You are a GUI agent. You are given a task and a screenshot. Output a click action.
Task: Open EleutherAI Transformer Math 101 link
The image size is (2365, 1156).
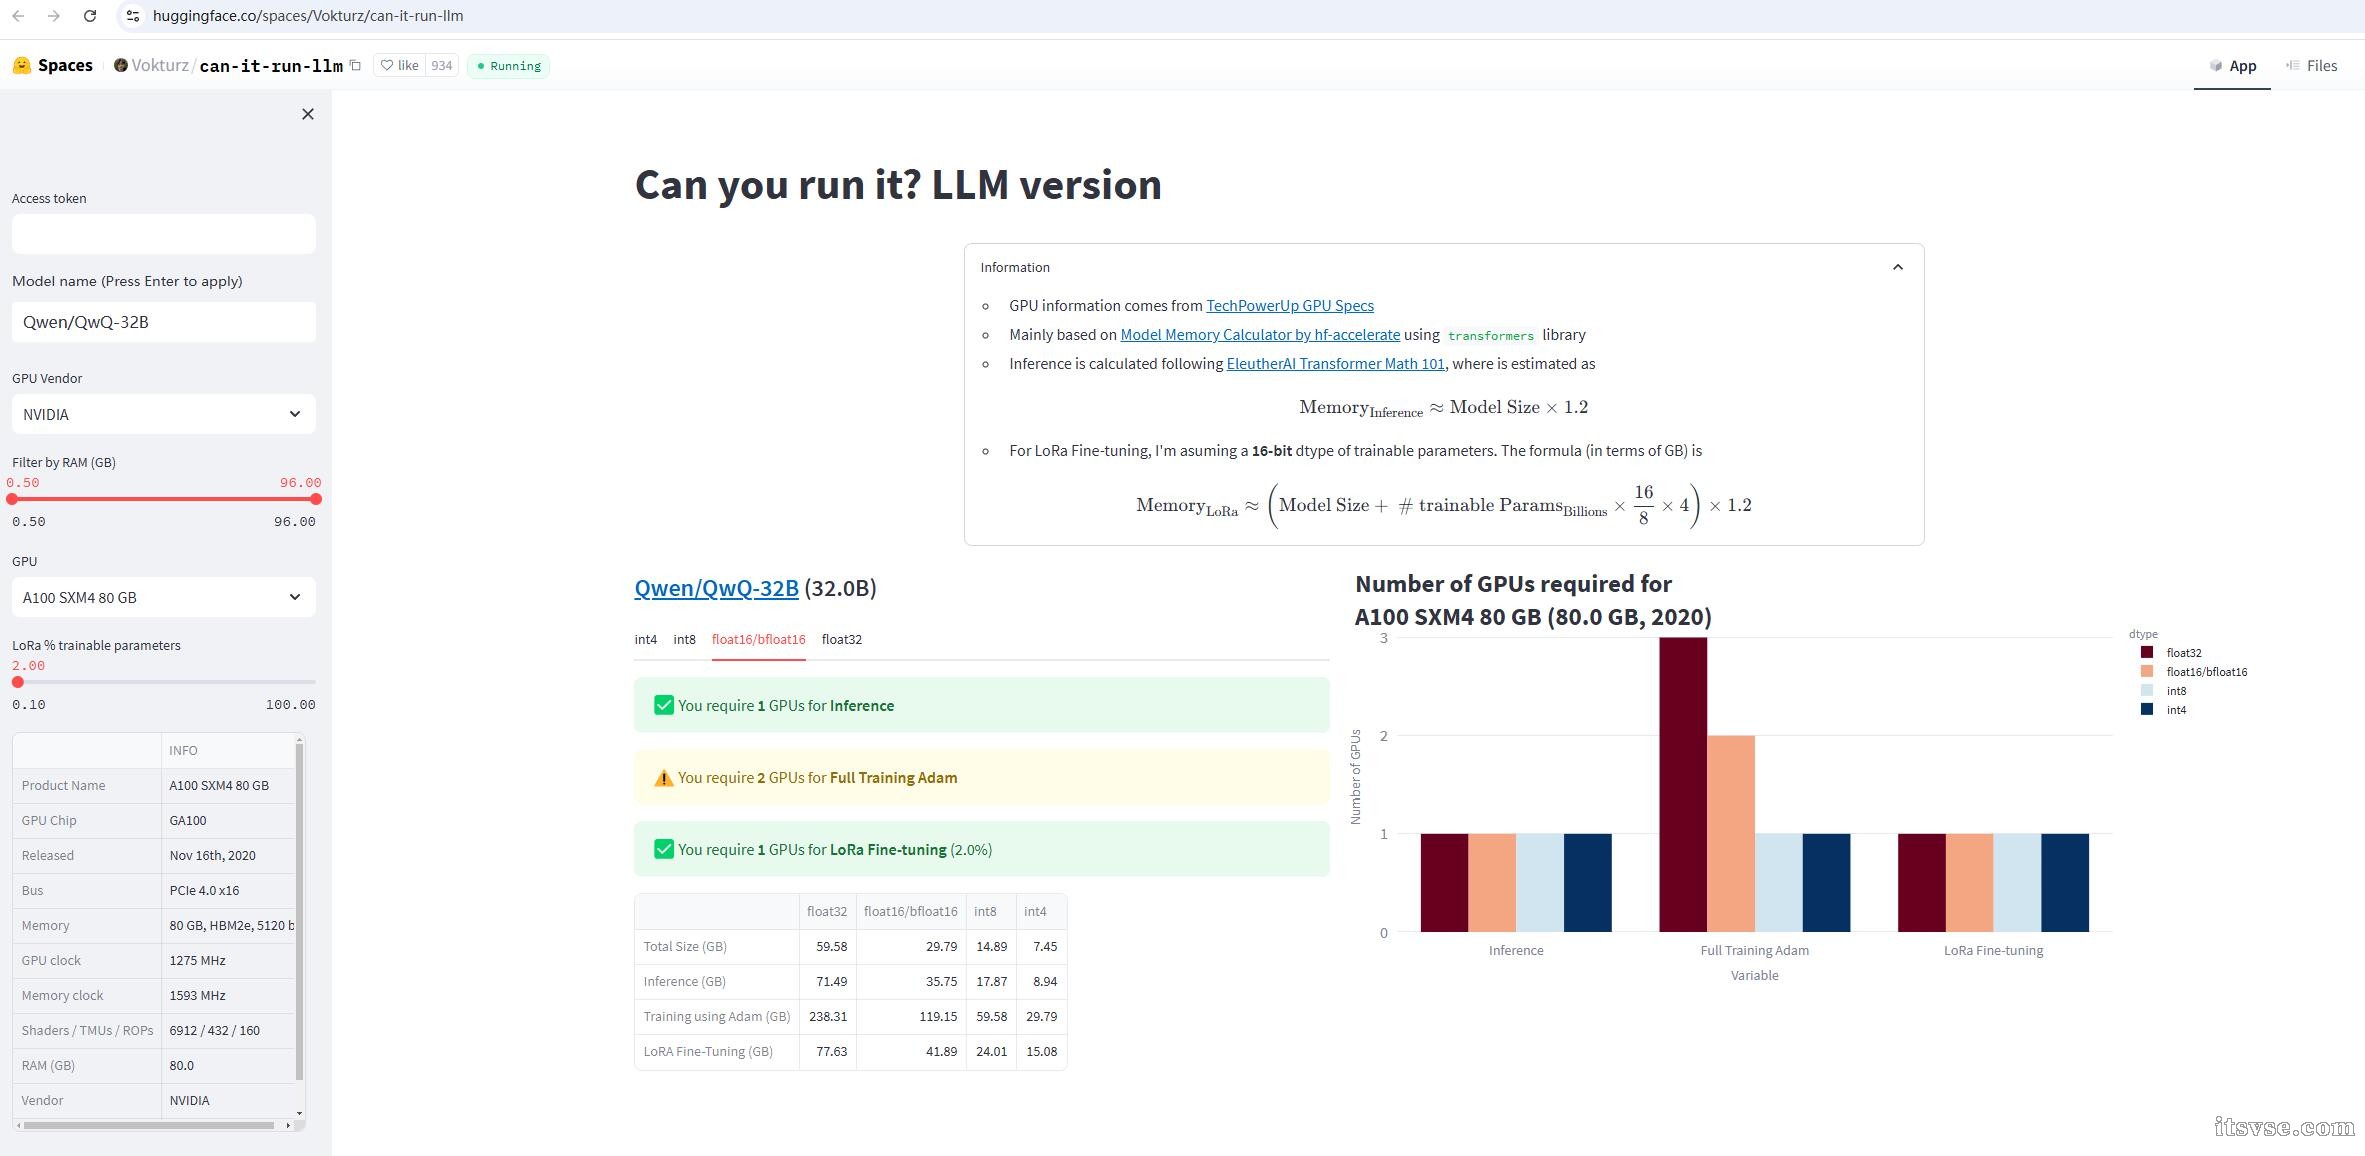(1336, 364)
